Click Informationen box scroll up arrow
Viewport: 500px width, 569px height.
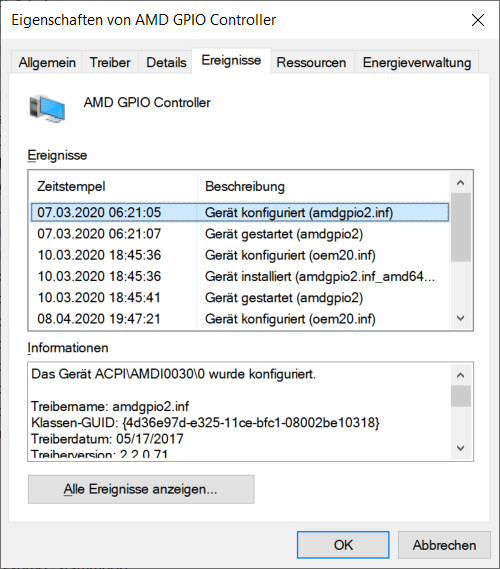[460, 375]
